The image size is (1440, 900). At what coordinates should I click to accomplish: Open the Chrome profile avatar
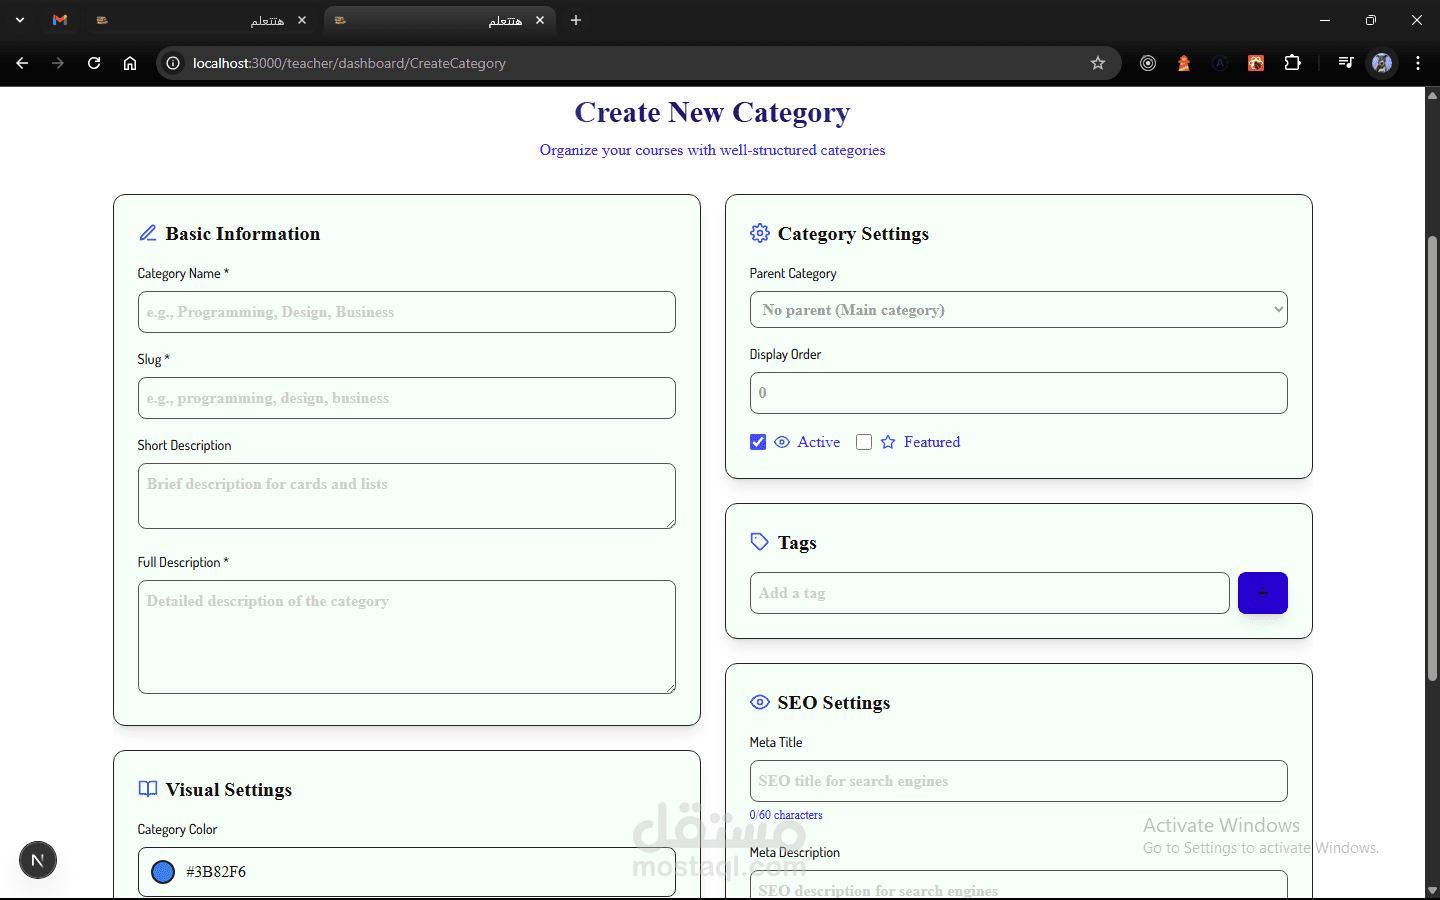[x=1381, y=63]
